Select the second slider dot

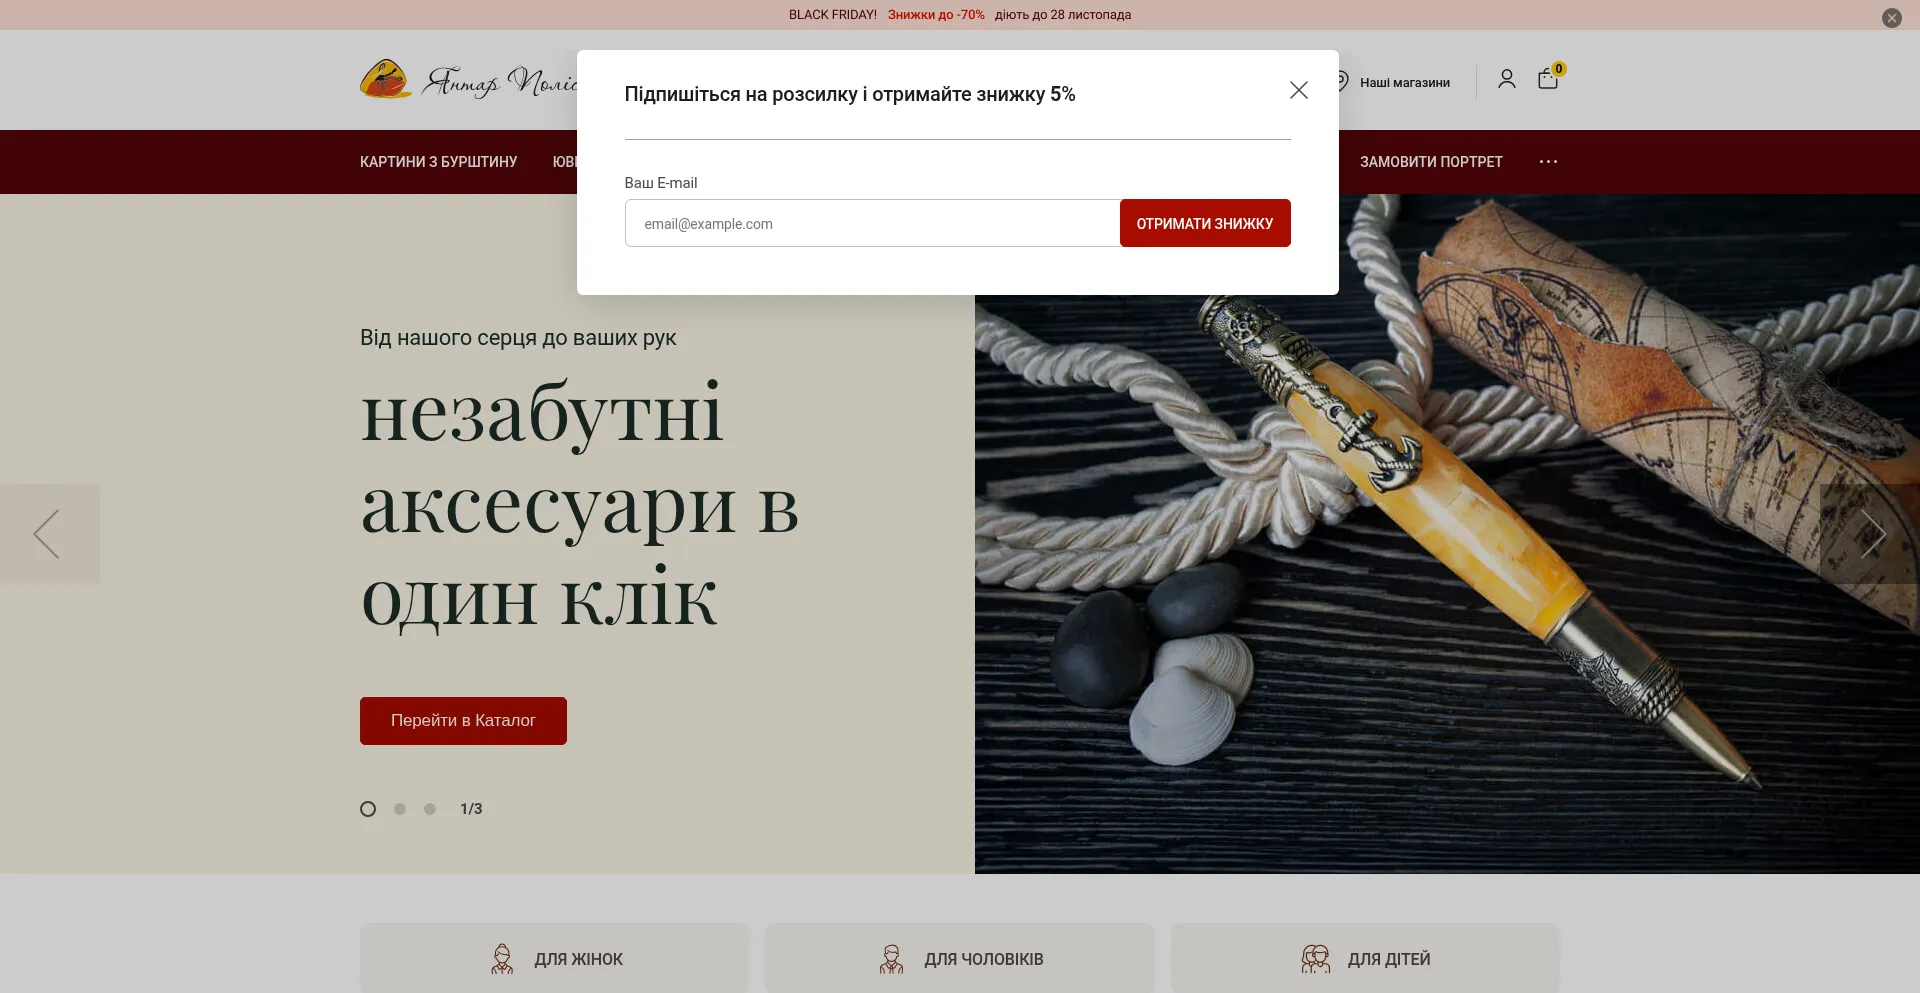pos(400,809)
